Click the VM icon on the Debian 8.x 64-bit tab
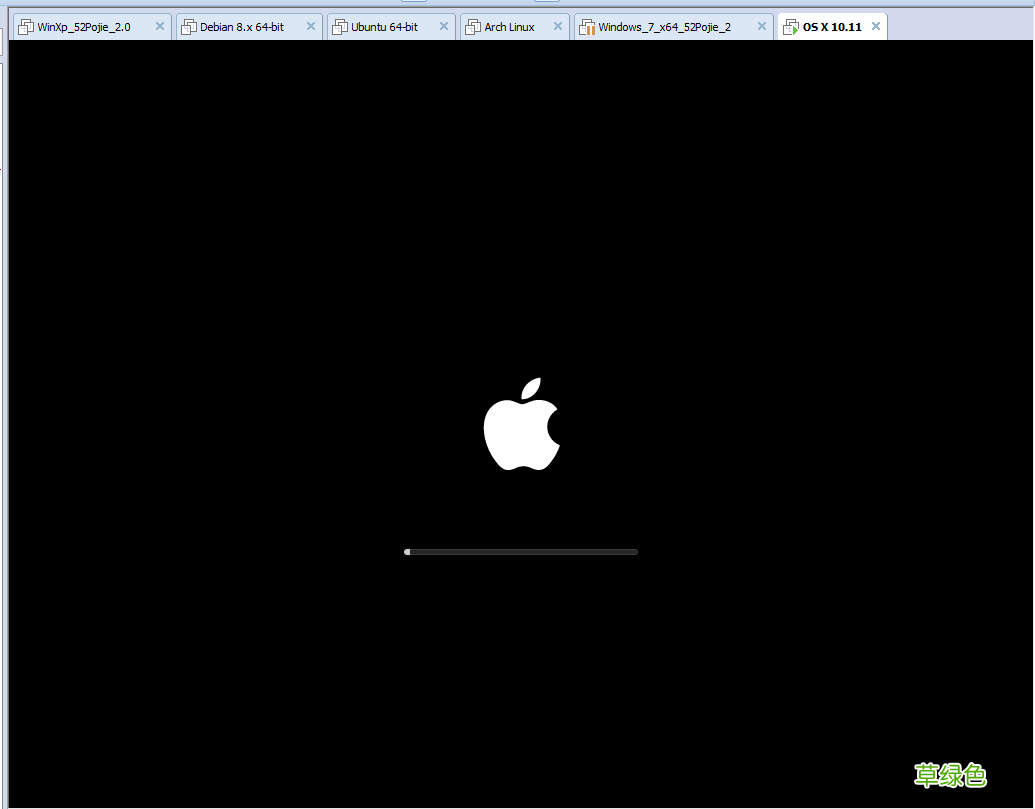The height and width of the screenshot is (809, 1035). pyautogui.click(x=190, y=26)
